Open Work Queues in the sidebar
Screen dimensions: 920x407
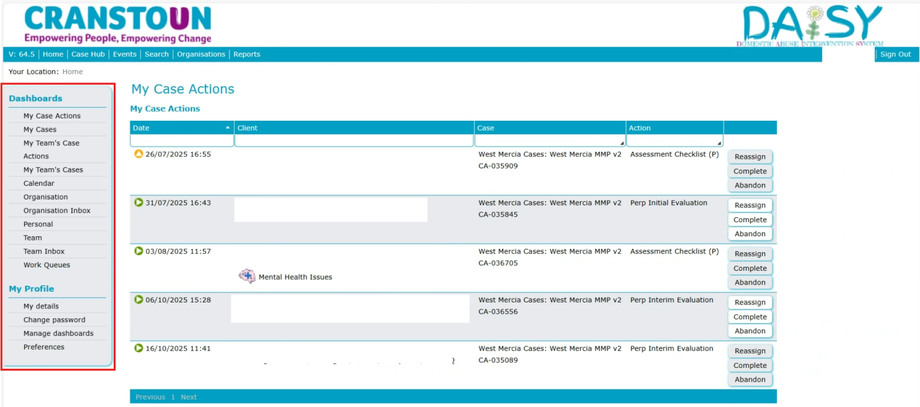point(46,265)
